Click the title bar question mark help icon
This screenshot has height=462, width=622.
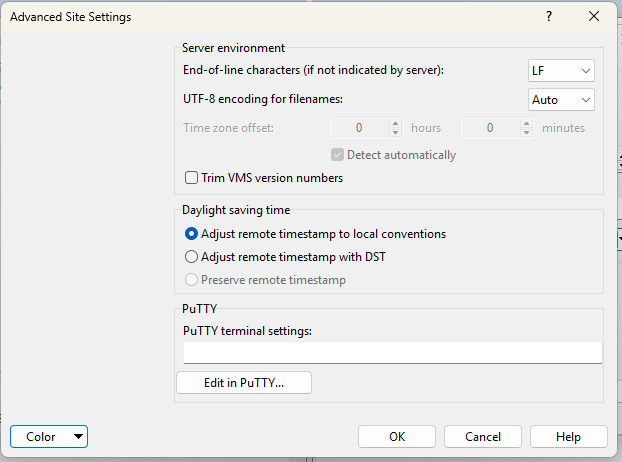549,17
